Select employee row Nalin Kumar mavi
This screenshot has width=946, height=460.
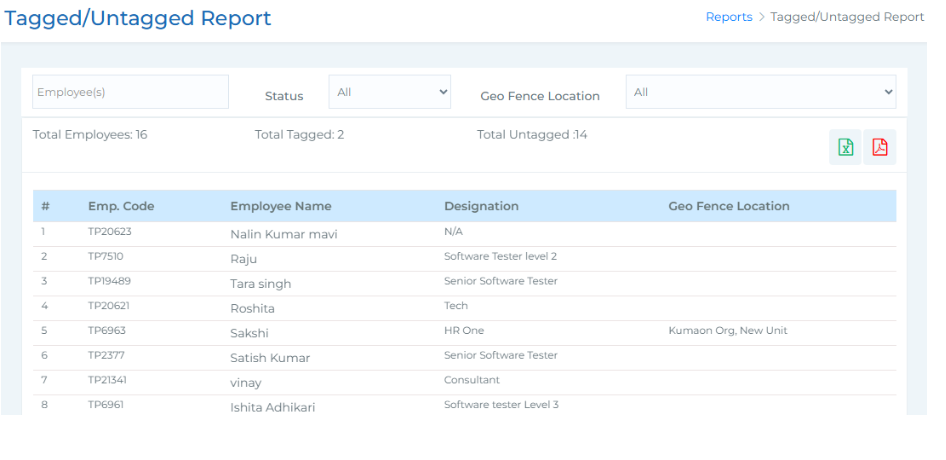(x=284, y=234)
